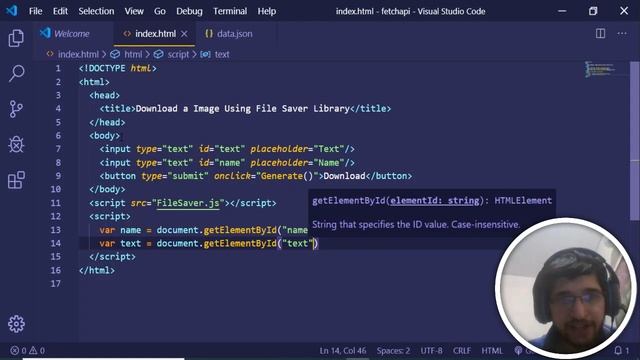Click the getElementById signature tooltip
Screen dimensions: 640x360
pos(432,200)
